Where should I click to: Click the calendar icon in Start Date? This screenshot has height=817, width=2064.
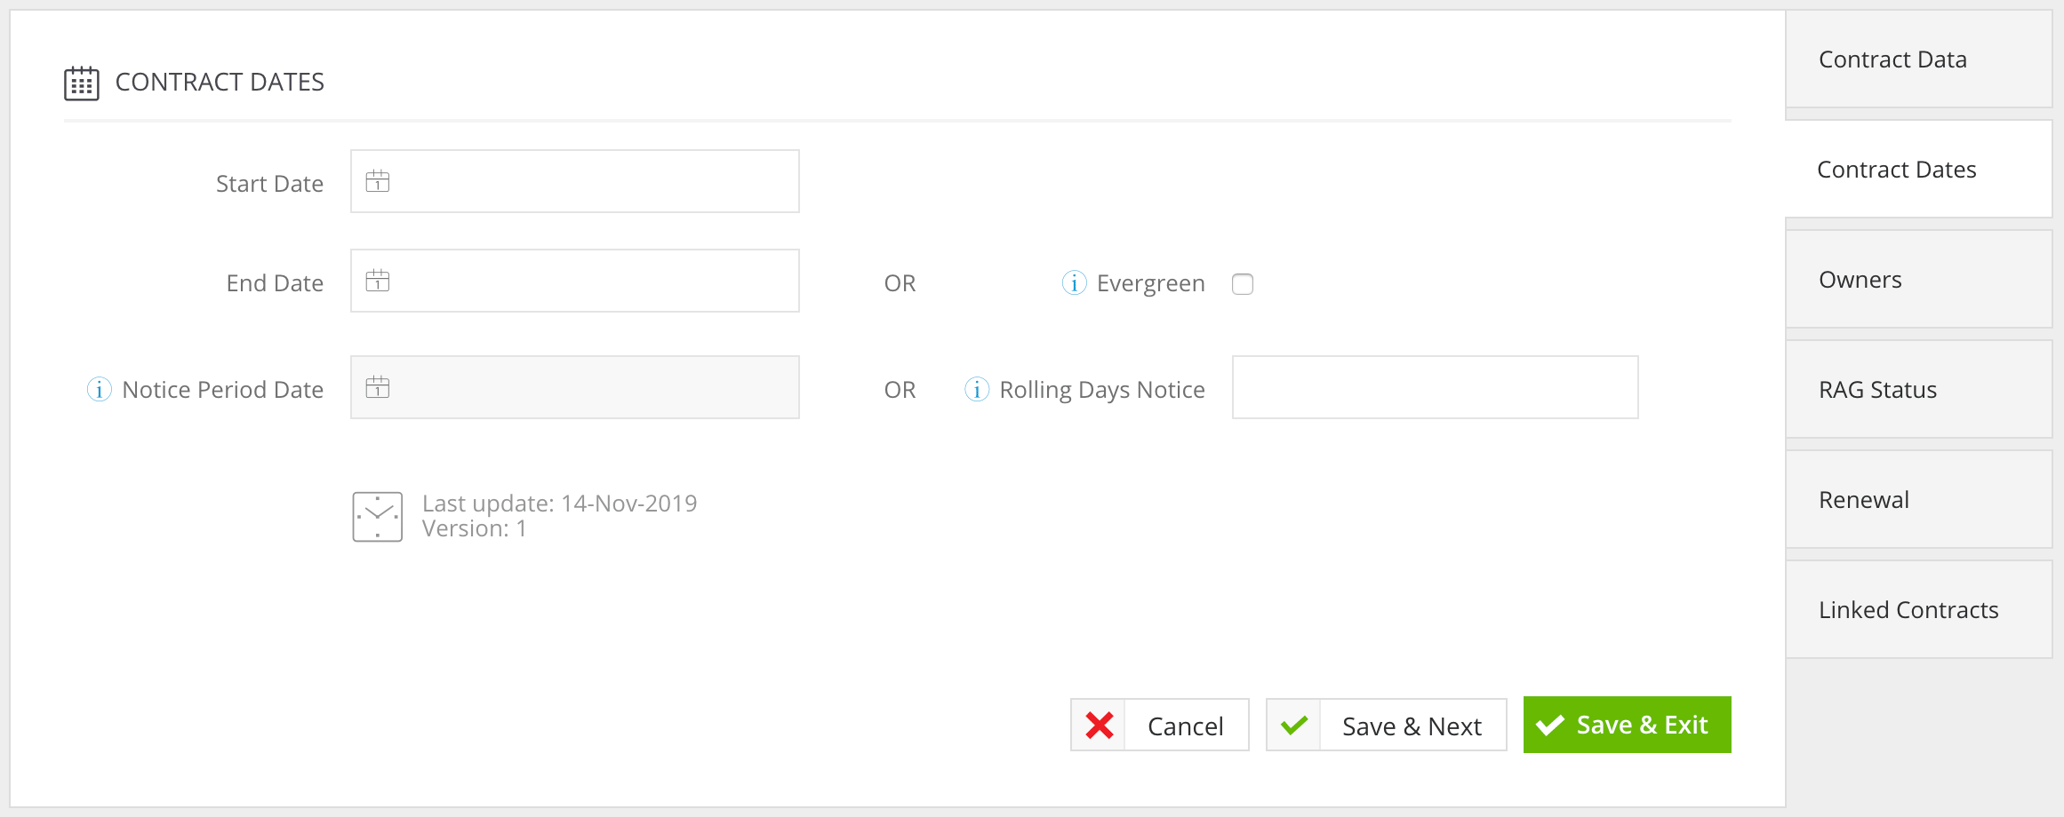(377, 181)
